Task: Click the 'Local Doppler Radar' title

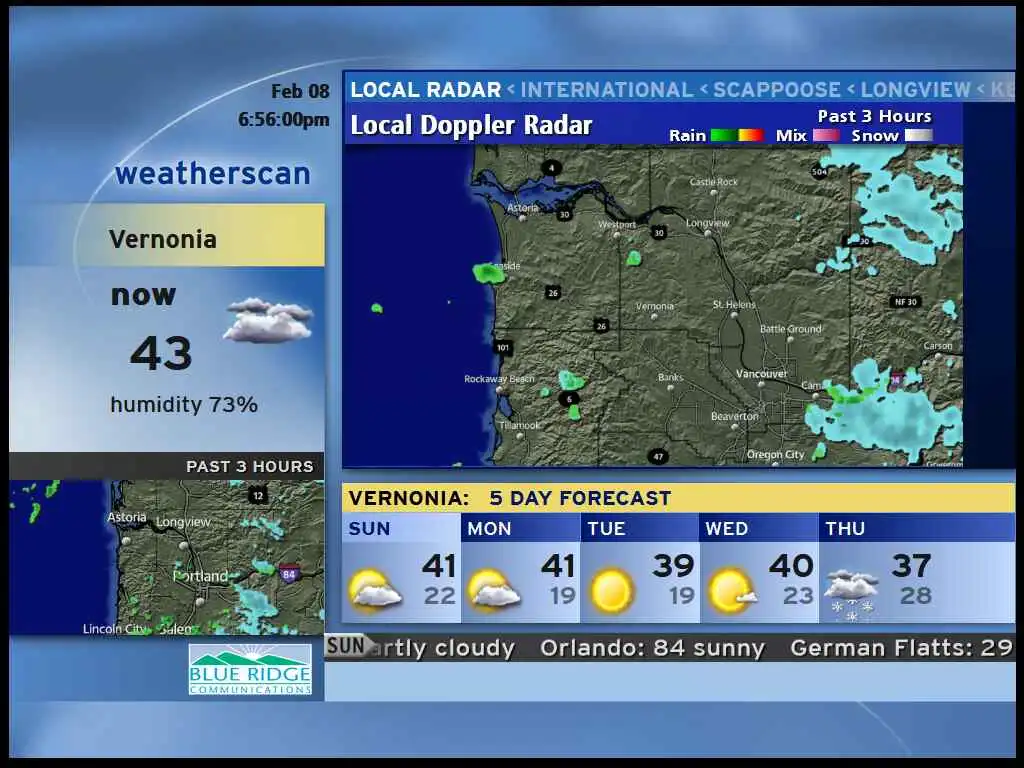Action: coord(472,125)
